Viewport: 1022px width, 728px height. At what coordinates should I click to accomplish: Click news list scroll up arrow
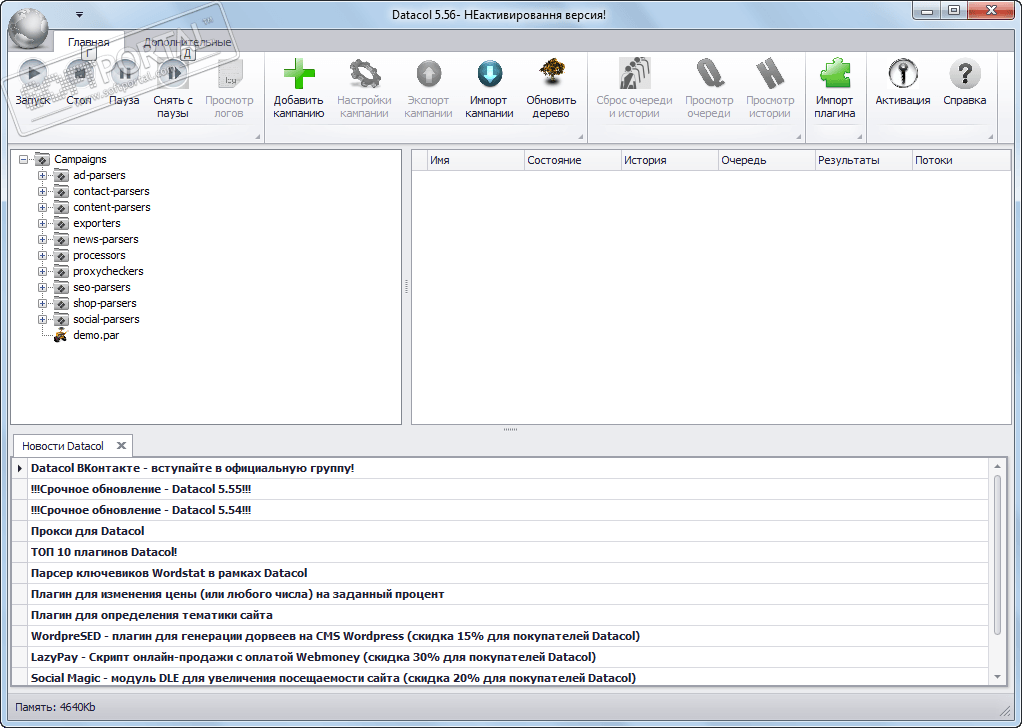tap(997, 466)
